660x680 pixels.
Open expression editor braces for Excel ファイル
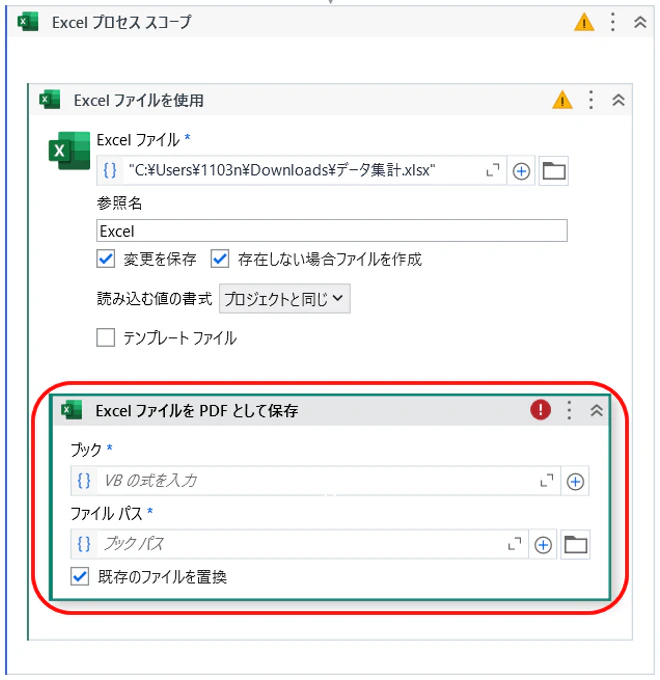[x=110, y=170]
